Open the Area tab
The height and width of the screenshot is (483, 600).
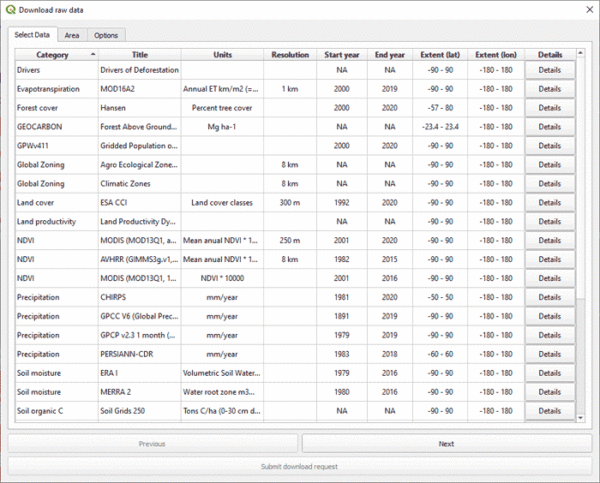click(72, 35)
